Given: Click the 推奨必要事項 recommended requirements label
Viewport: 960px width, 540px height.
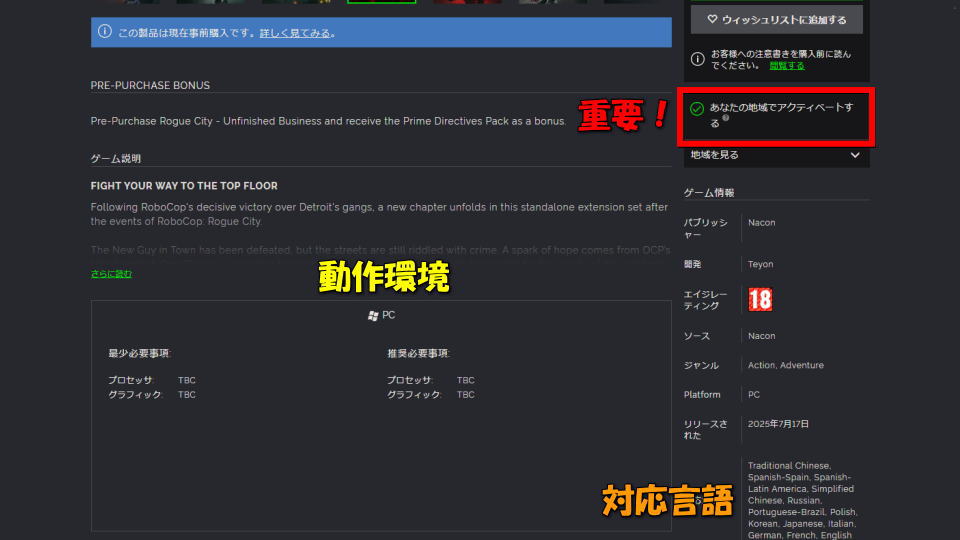Looking at the screenshot, I should coord(418,353).
